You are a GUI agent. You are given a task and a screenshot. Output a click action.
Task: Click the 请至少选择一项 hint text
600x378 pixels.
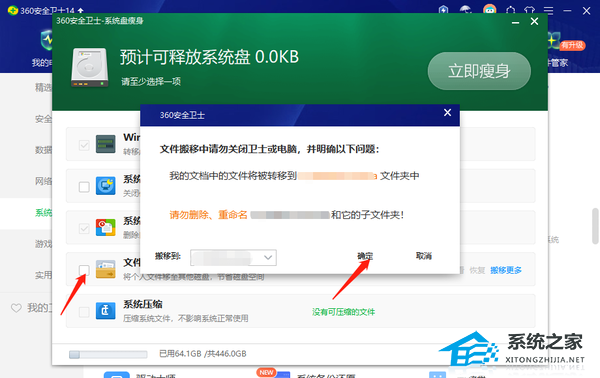pyautogui.click(x=151, y=81)
